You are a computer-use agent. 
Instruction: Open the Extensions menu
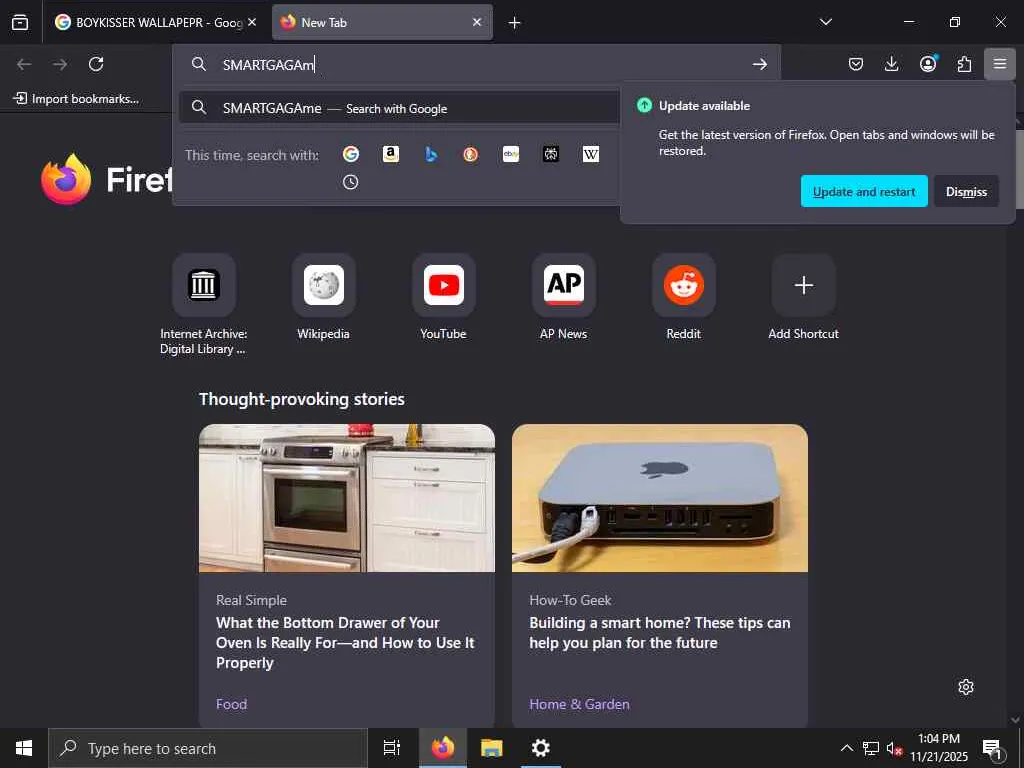964,64
